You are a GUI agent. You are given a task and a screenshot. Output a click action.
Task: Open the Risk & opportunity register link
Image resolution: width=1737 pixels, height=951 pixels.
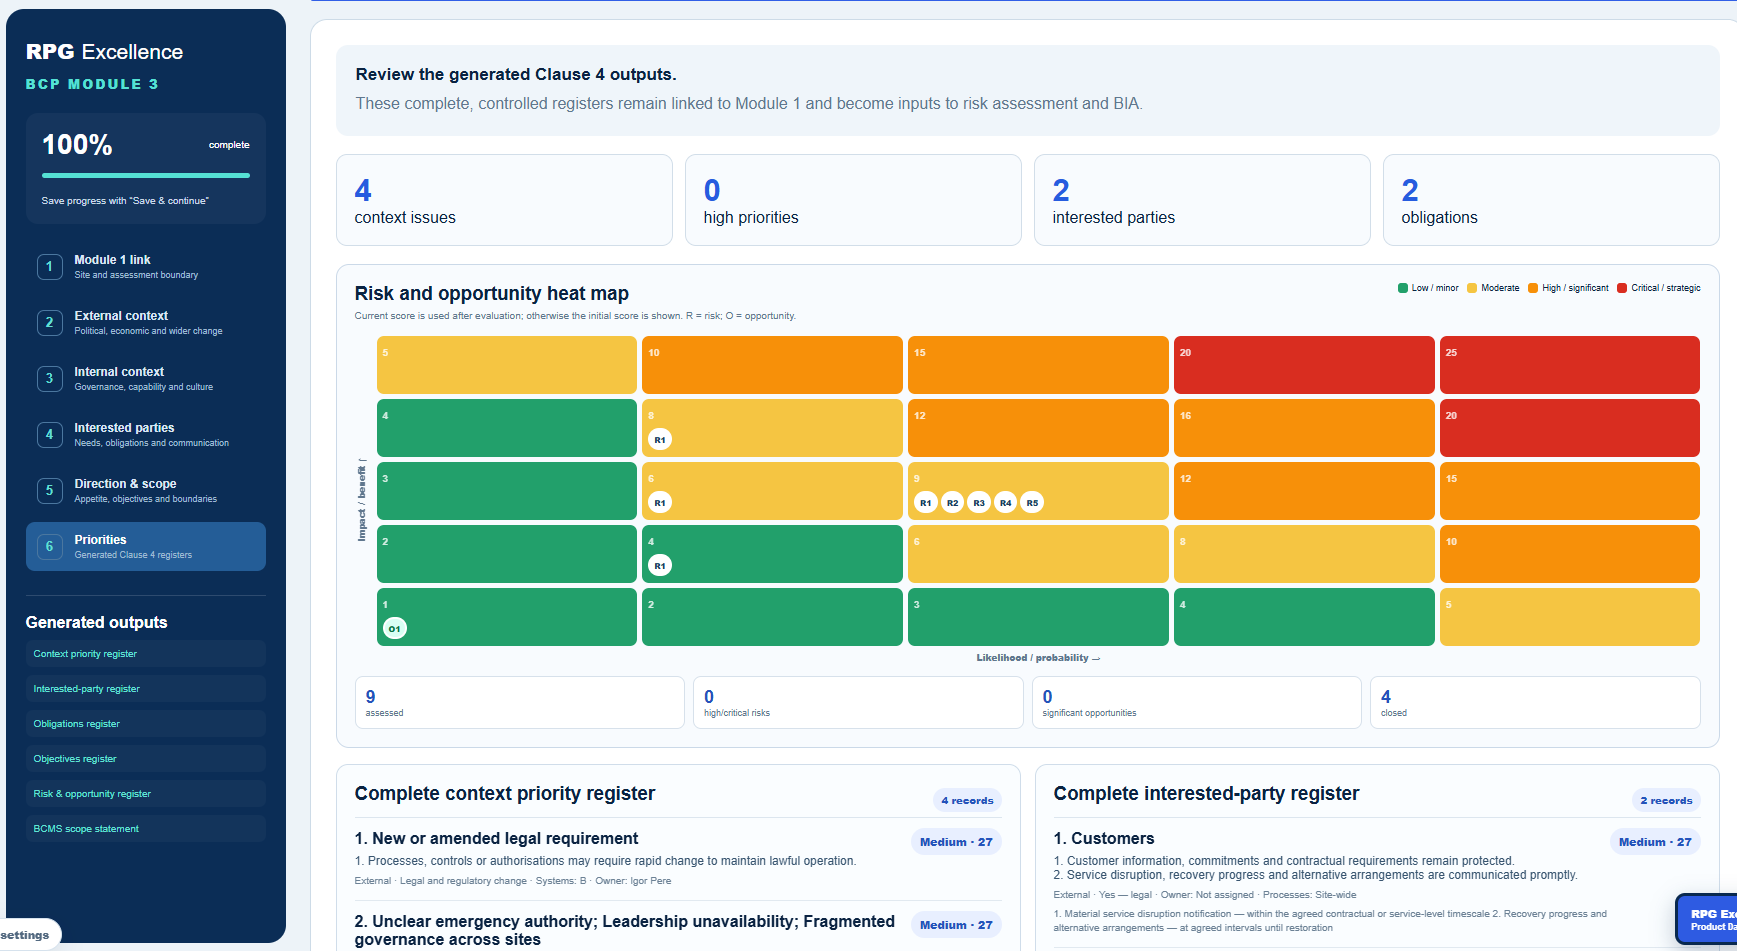coord(146,793)
